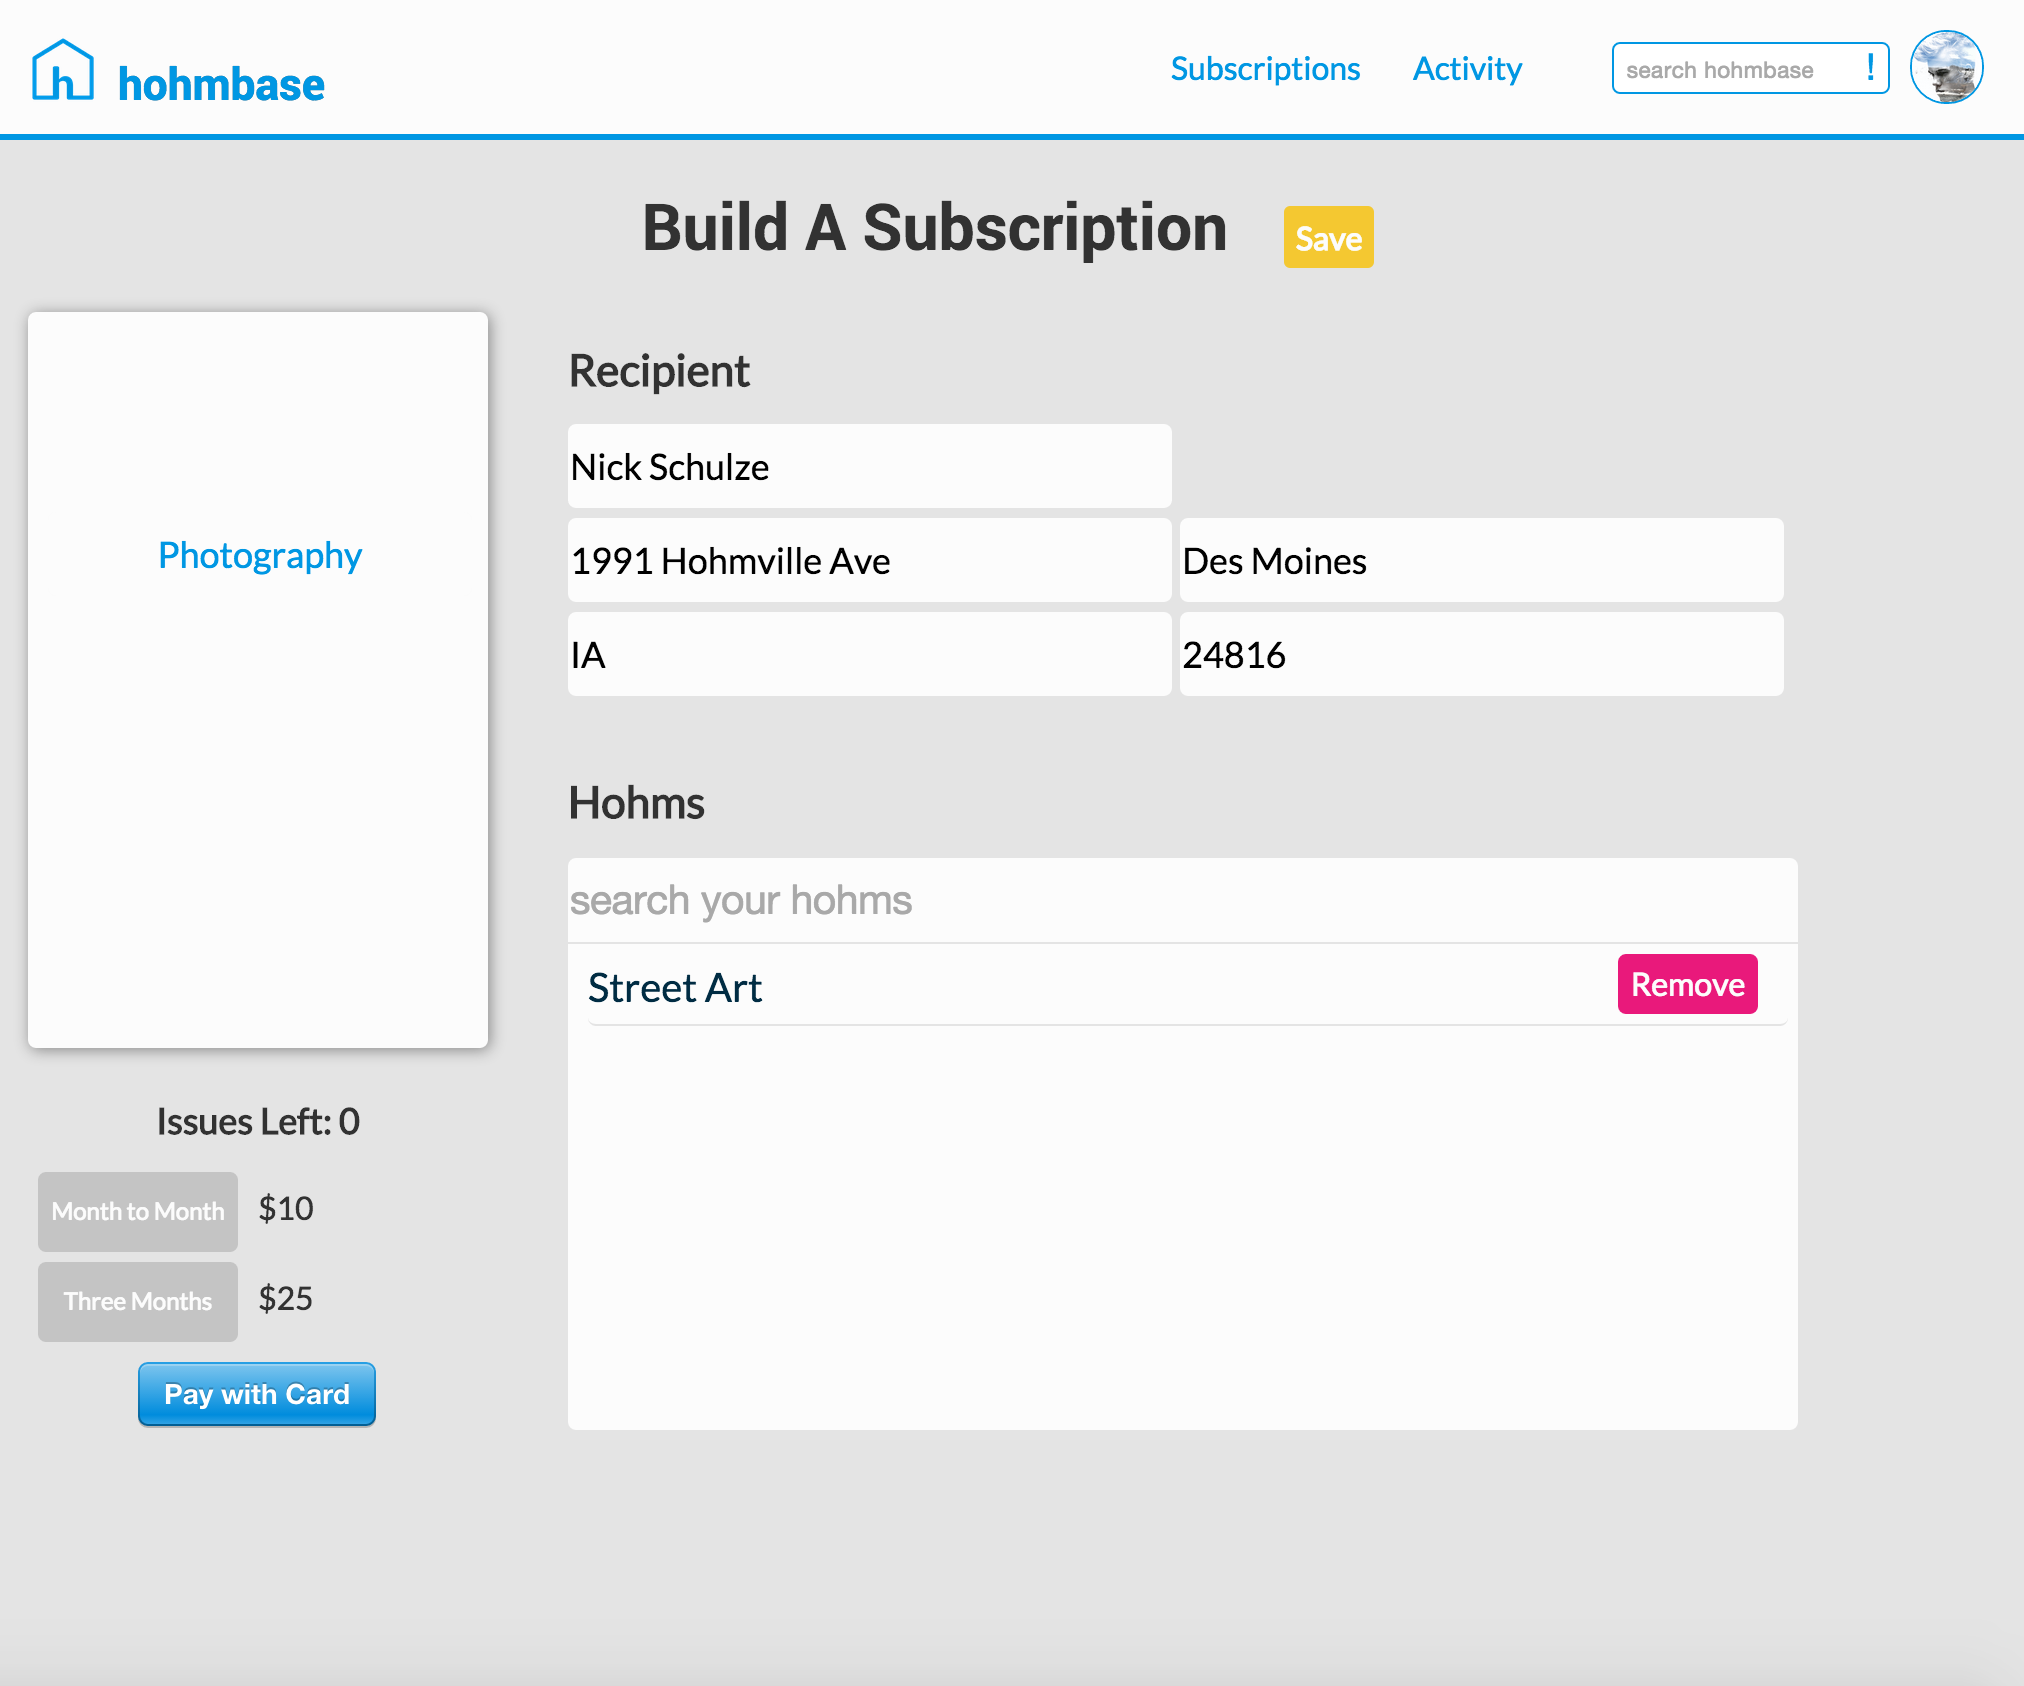Screen dimensions: 2024x1686
Task: Focus the search your hohms box
Action: [x=1182, y=900]
